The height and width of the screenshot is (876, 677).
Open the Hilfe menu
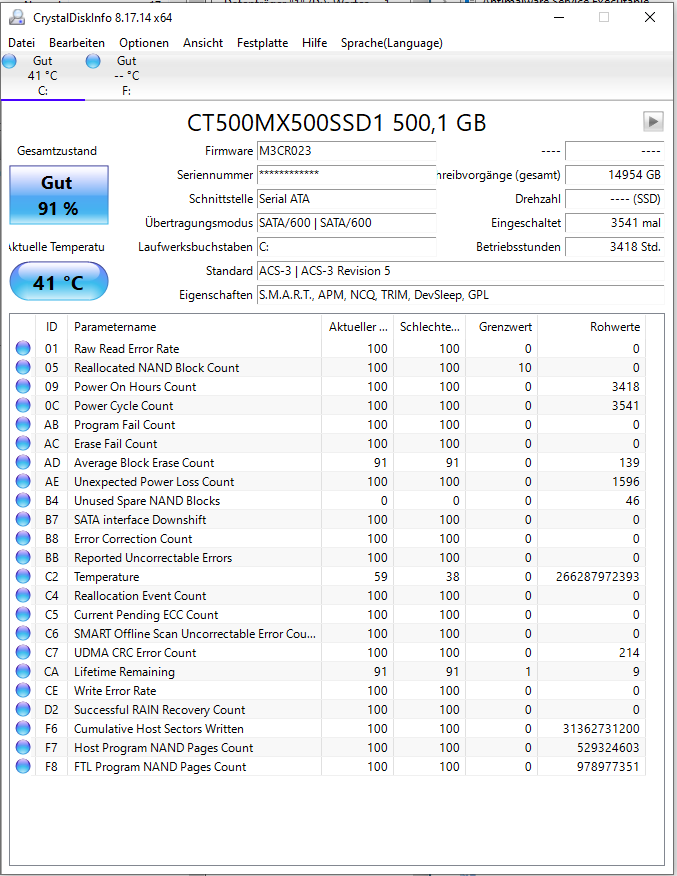pyautogui.click(x=314, y=43)
